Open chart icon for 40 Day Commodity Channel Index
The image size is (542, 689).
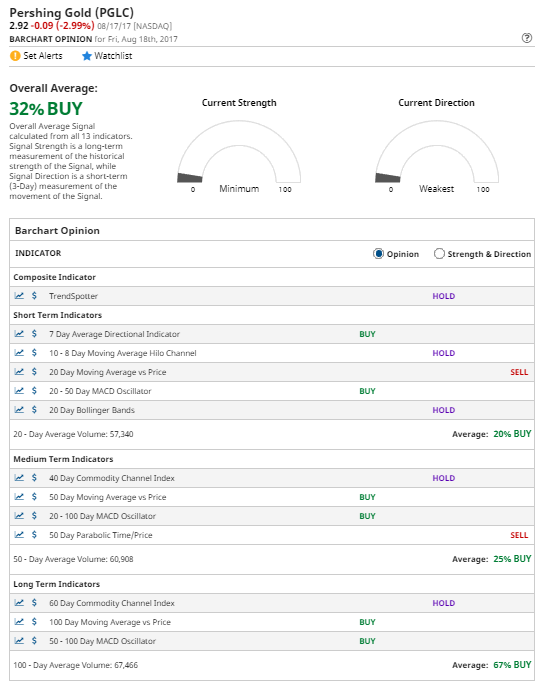(19, 478)
